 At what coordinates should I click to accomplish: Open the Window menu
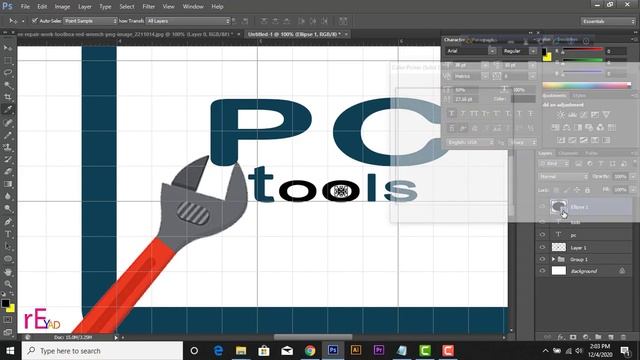(x=193, y=7)
